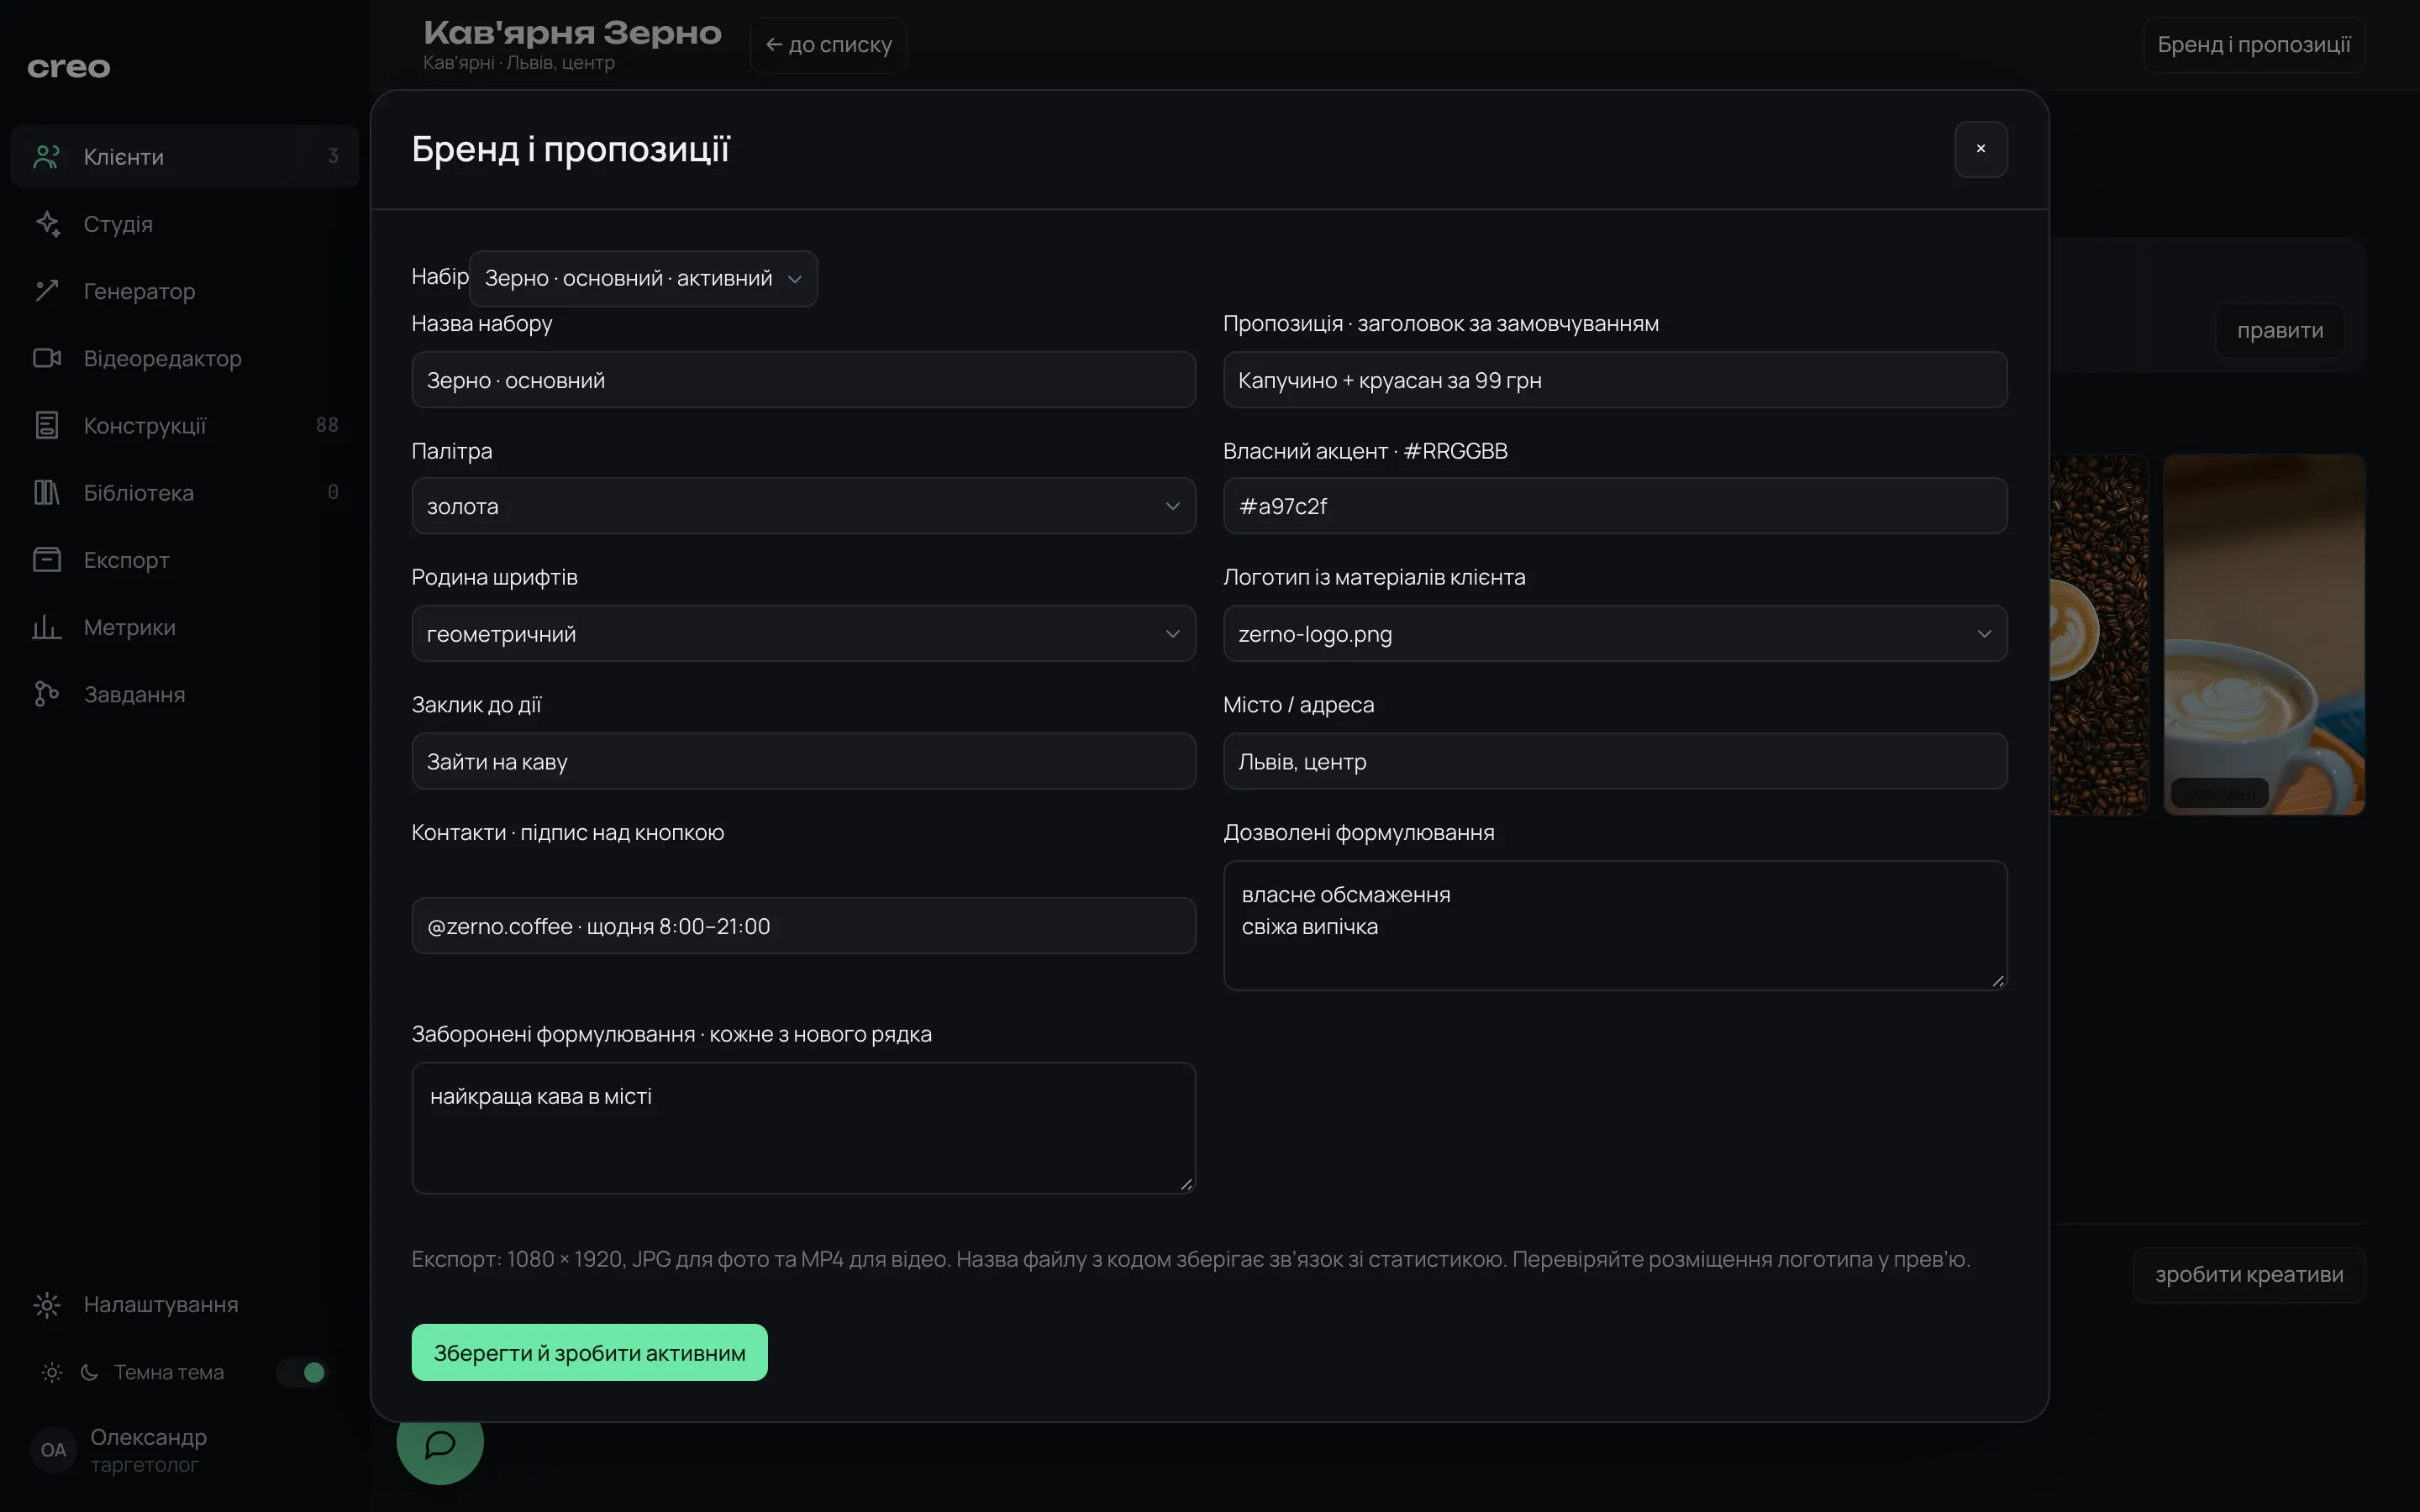Open the Родина шрифтів dropdown

803,633
